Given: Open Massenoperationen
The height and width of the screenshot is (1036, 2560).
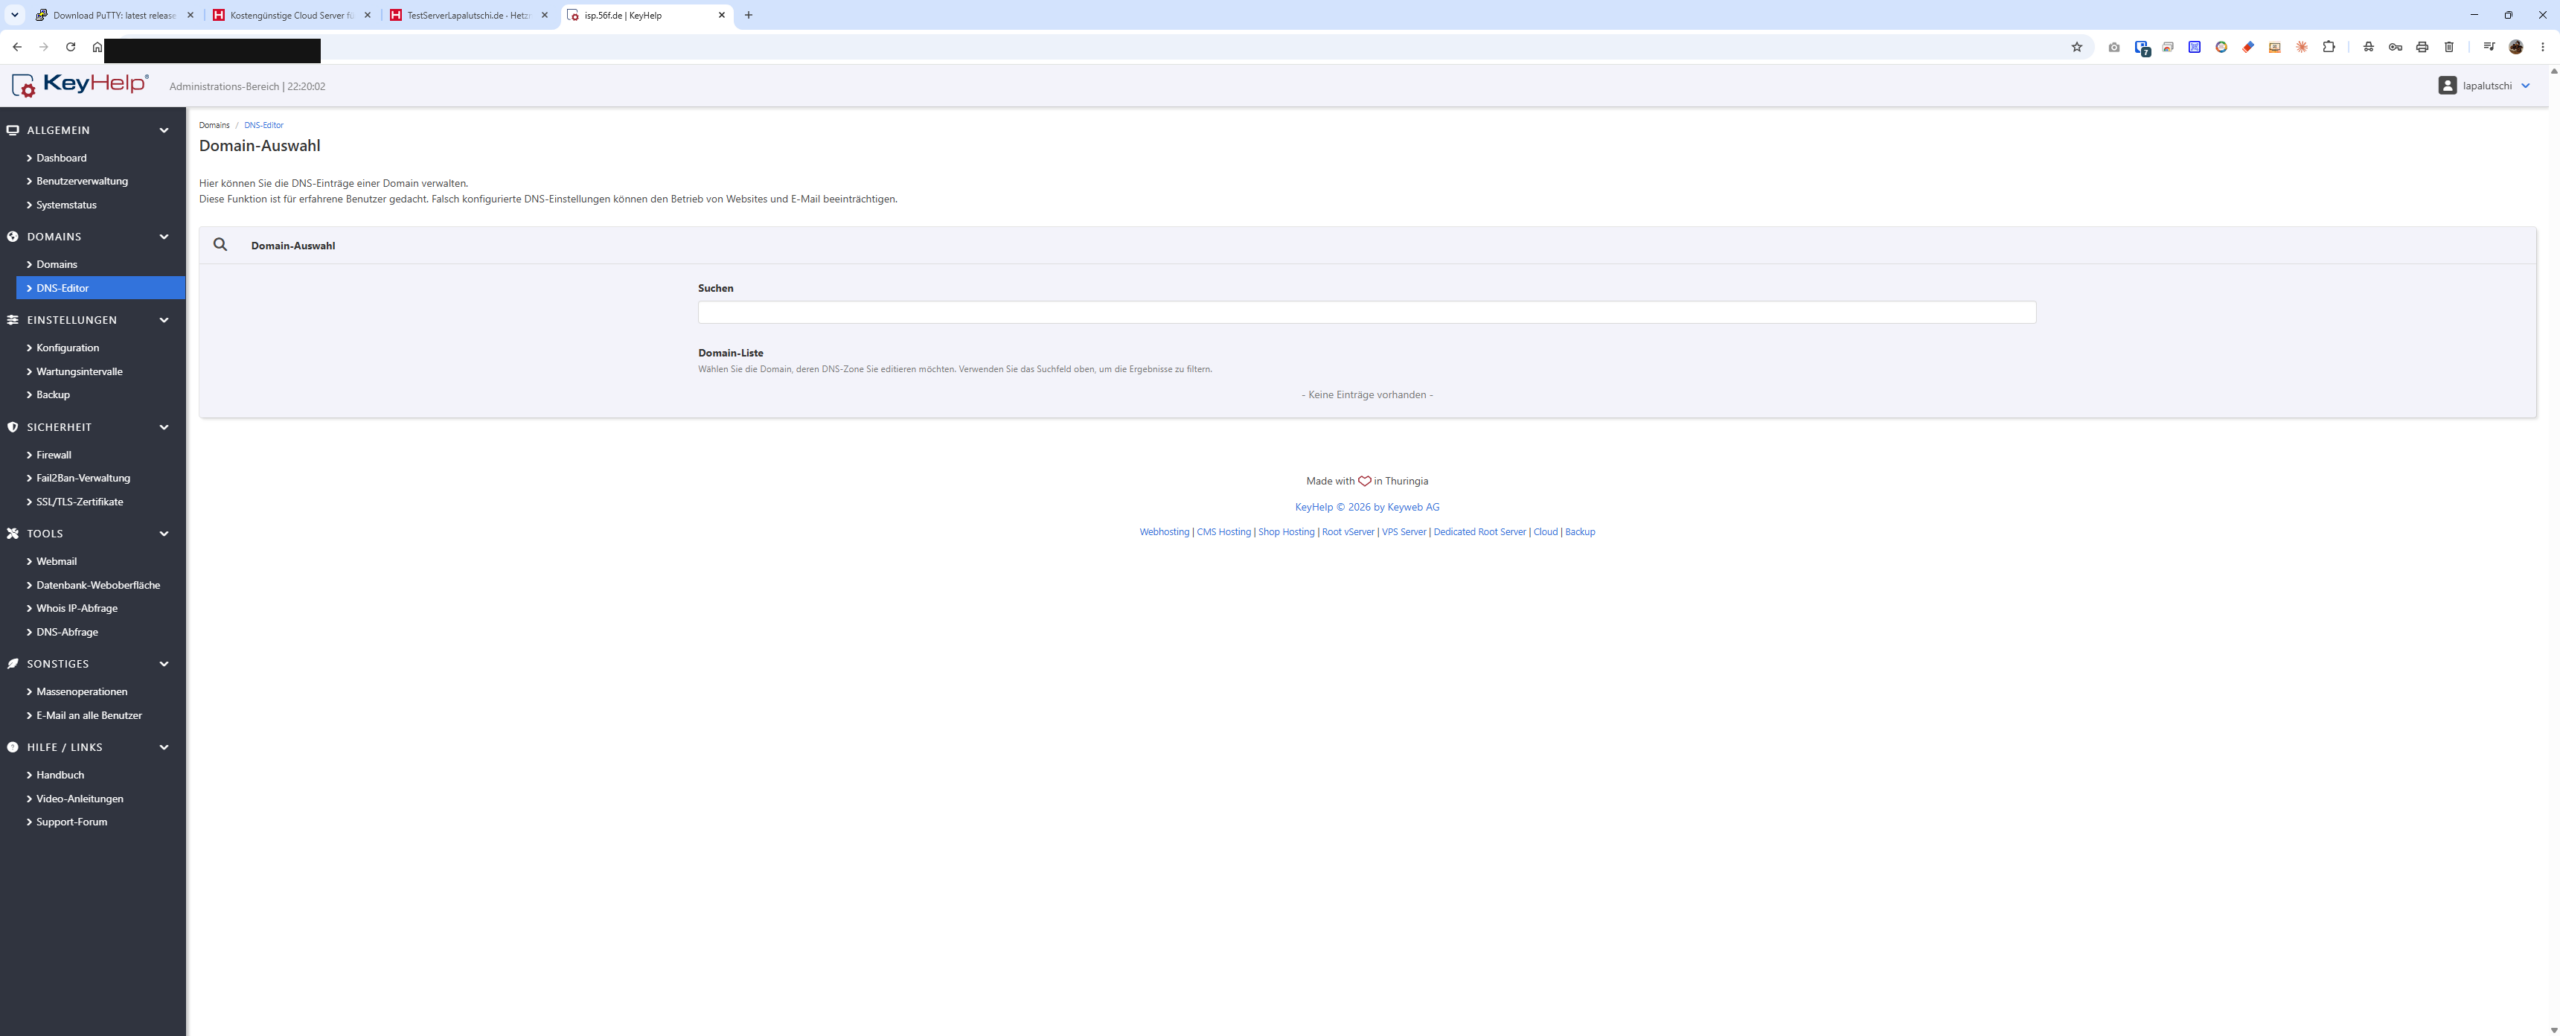Looking at the screenshot, I should pyautogui.click(x=82, y=692).
